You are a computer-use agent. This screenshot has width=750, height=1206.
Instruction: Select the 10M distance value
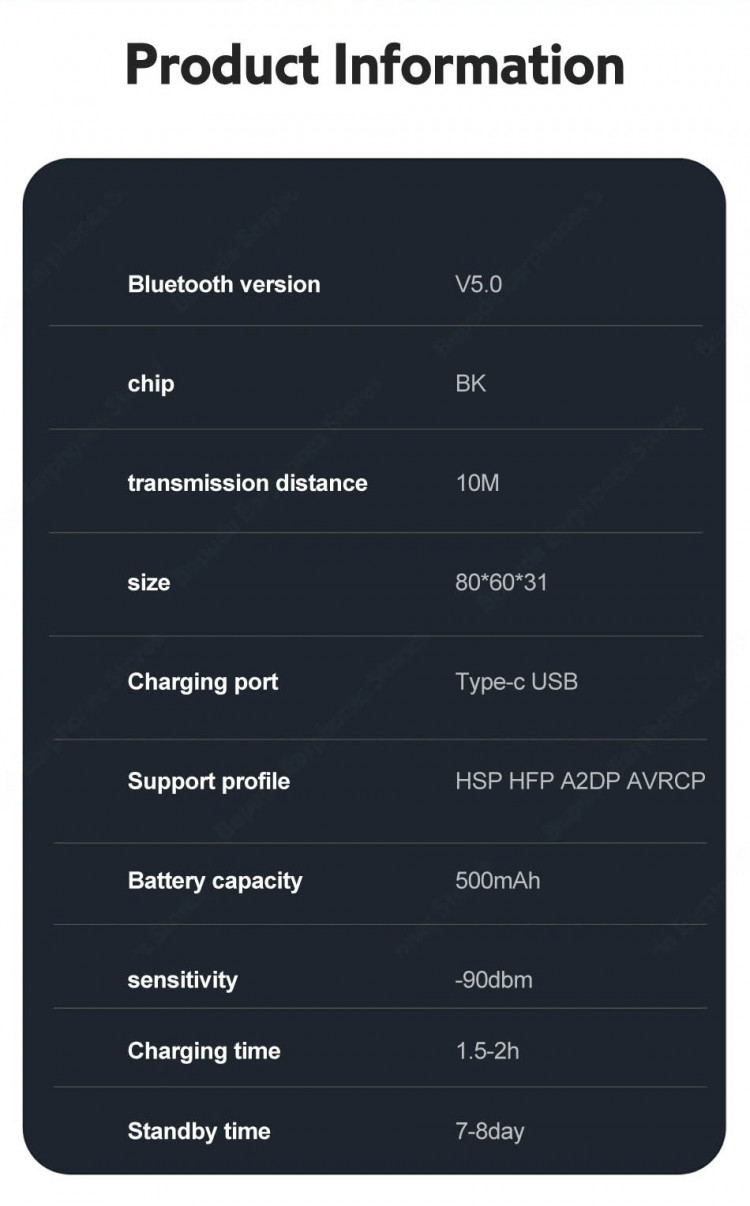click(x=477, y=483)
